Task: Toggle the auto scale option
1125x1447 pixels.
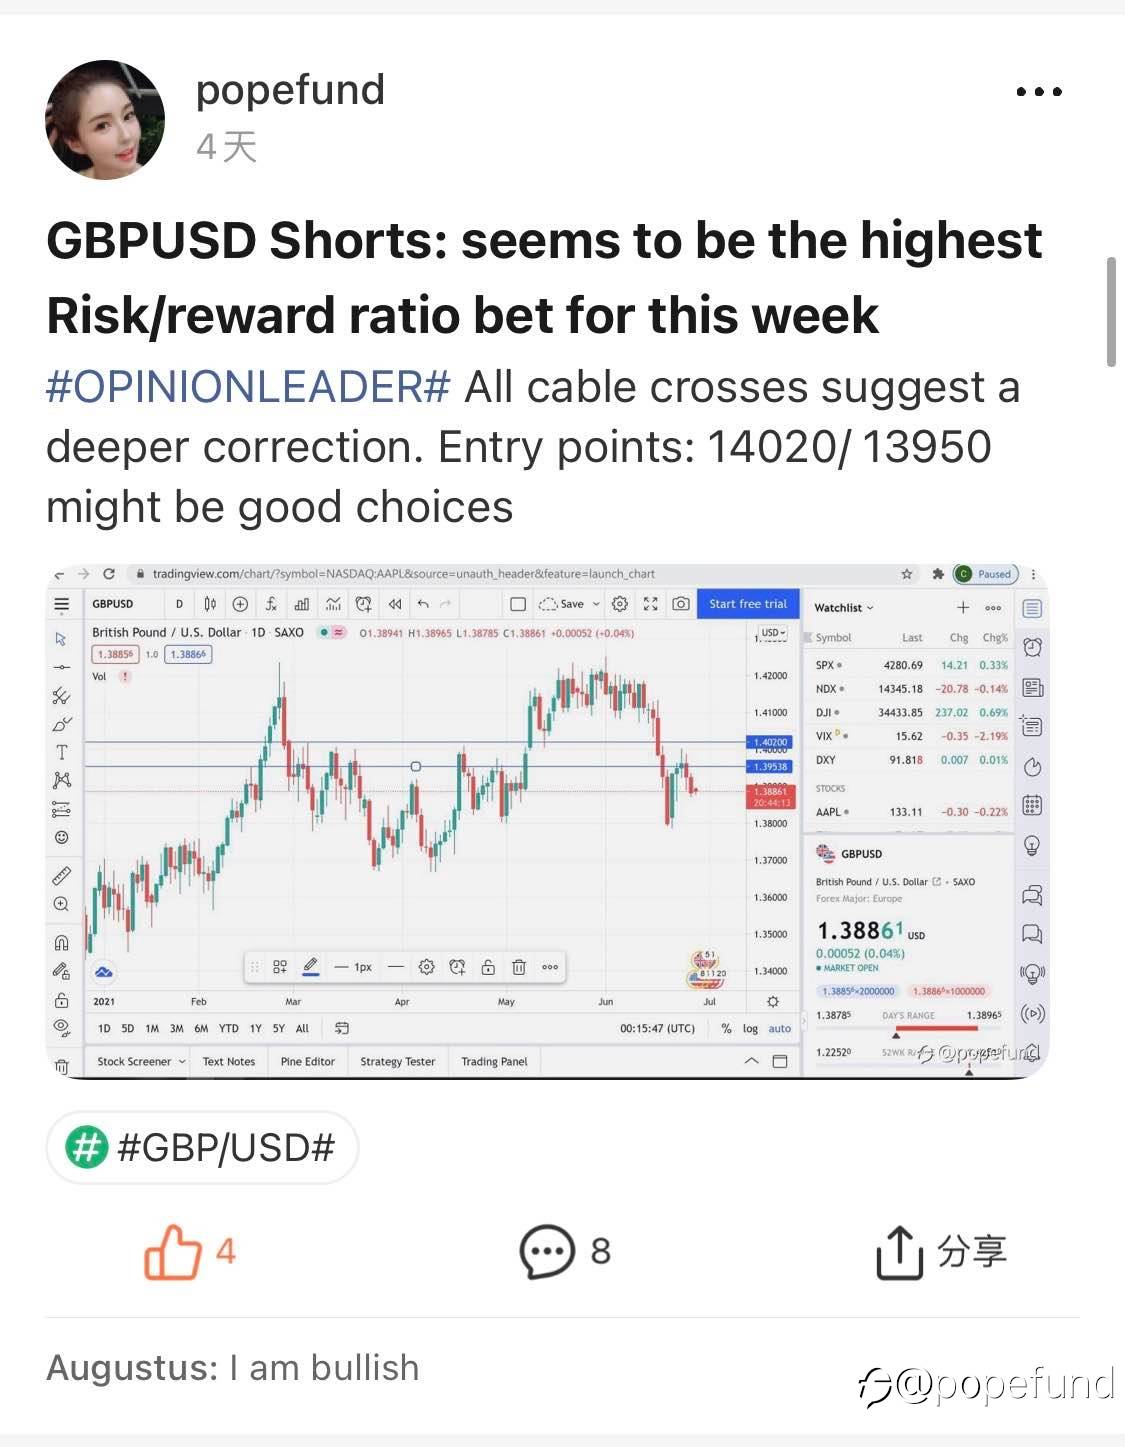Action: point(780,1029)
